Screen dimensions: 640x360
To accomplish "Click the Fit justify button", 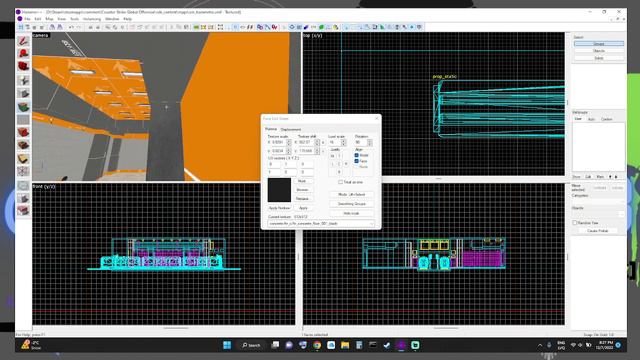I will [332, 156].
